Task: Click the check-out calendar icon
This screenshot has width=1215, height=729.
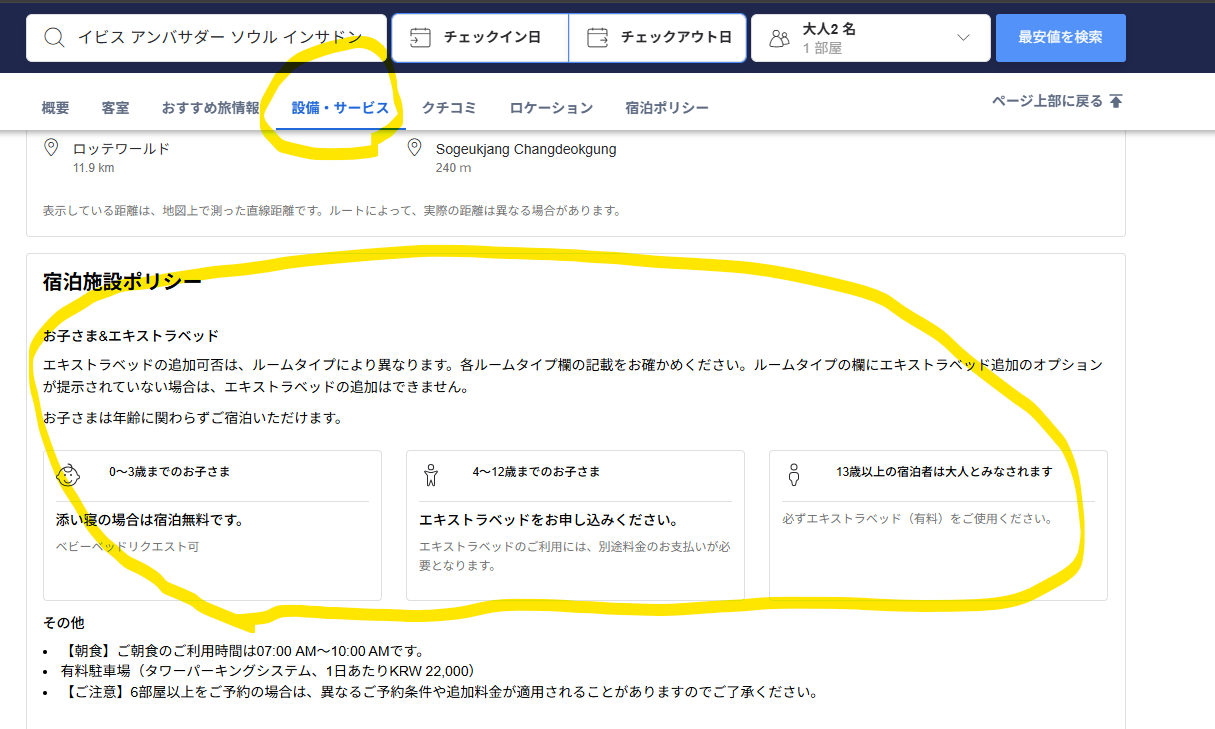Action: click(597, 38)
